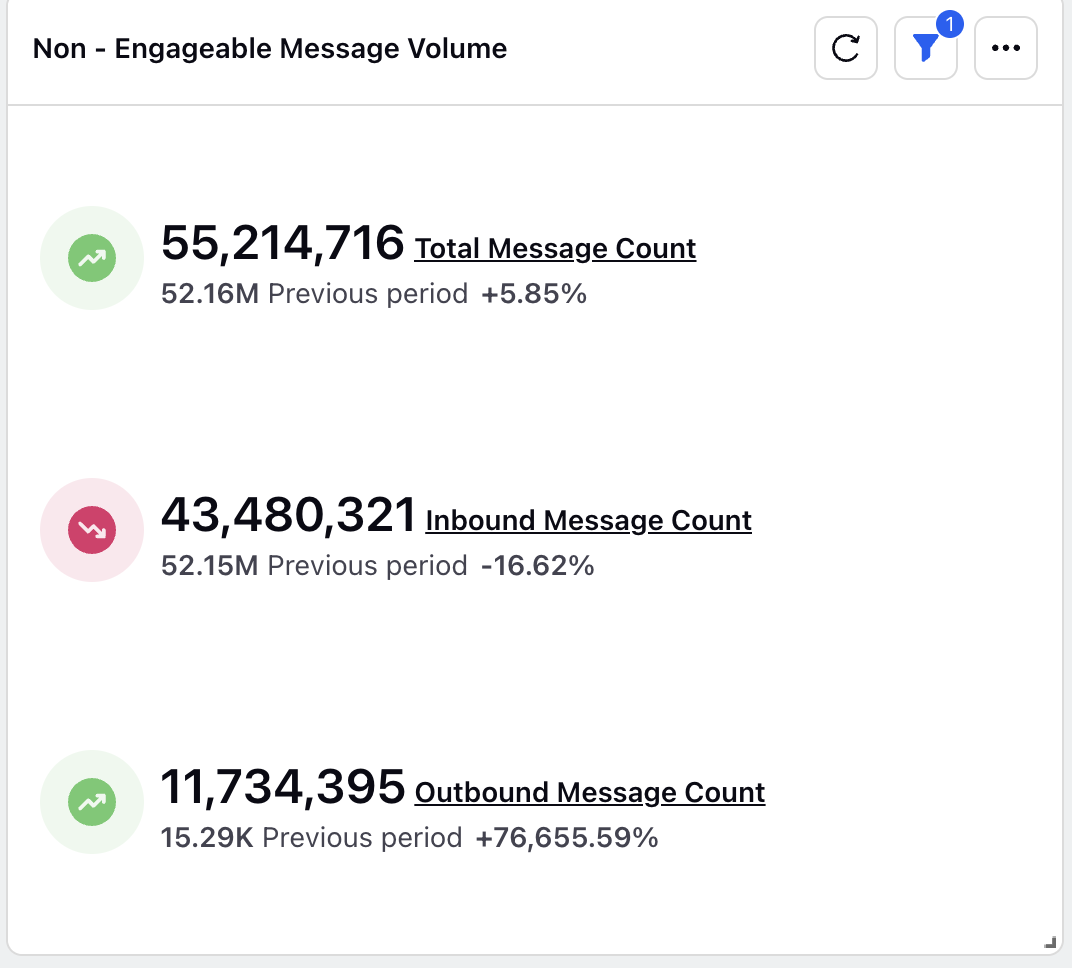Click the 15.29K Previous period text
Image resolution: width=1072 pixels, height=968 pixels.
click(x=311, y=838)
